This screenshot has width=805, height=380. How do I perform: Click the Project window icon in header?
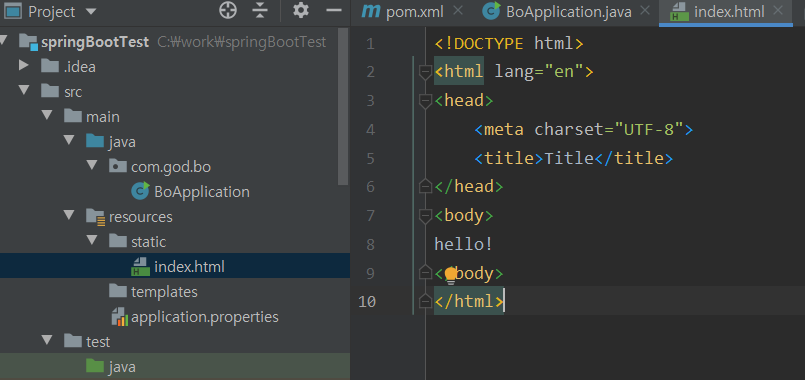[x=12, y=11]
